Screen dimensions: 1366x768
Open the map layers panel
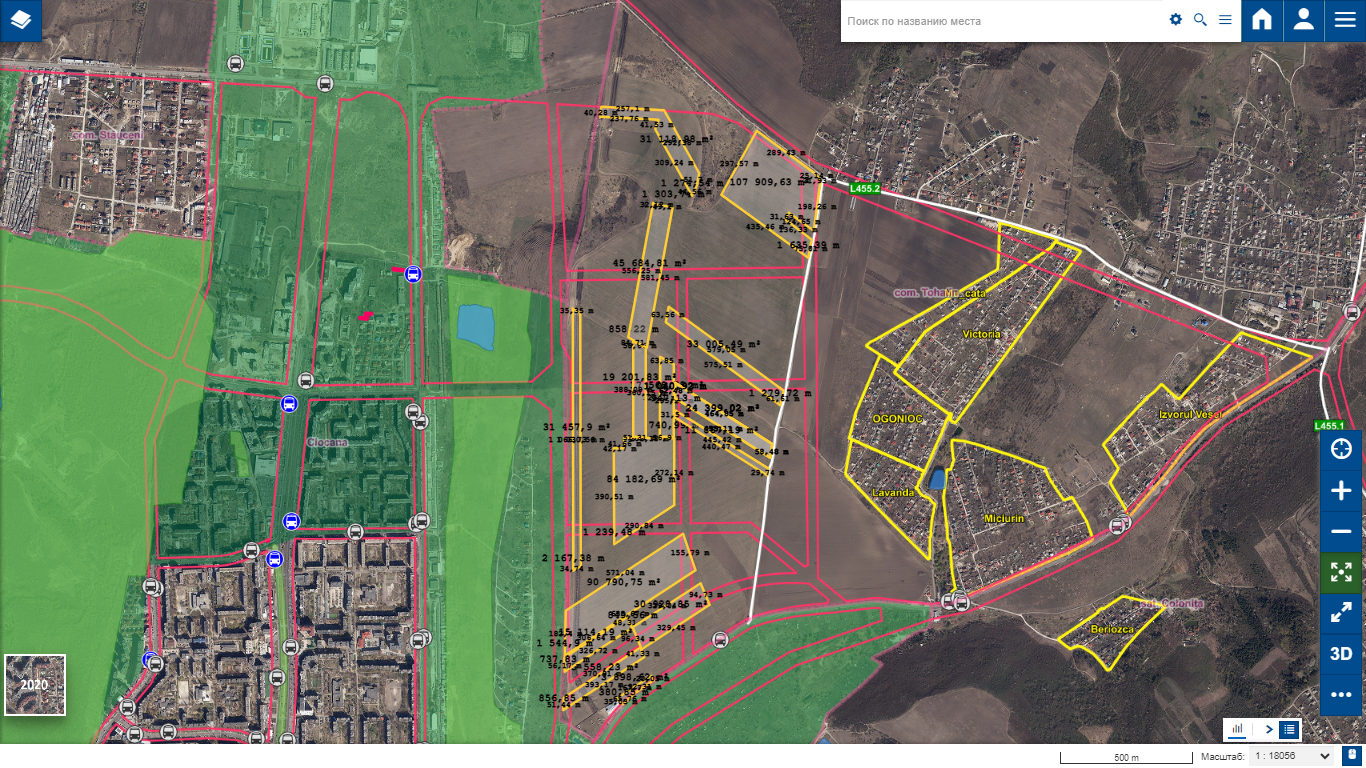pyautogui.click(x=21, y=21)
